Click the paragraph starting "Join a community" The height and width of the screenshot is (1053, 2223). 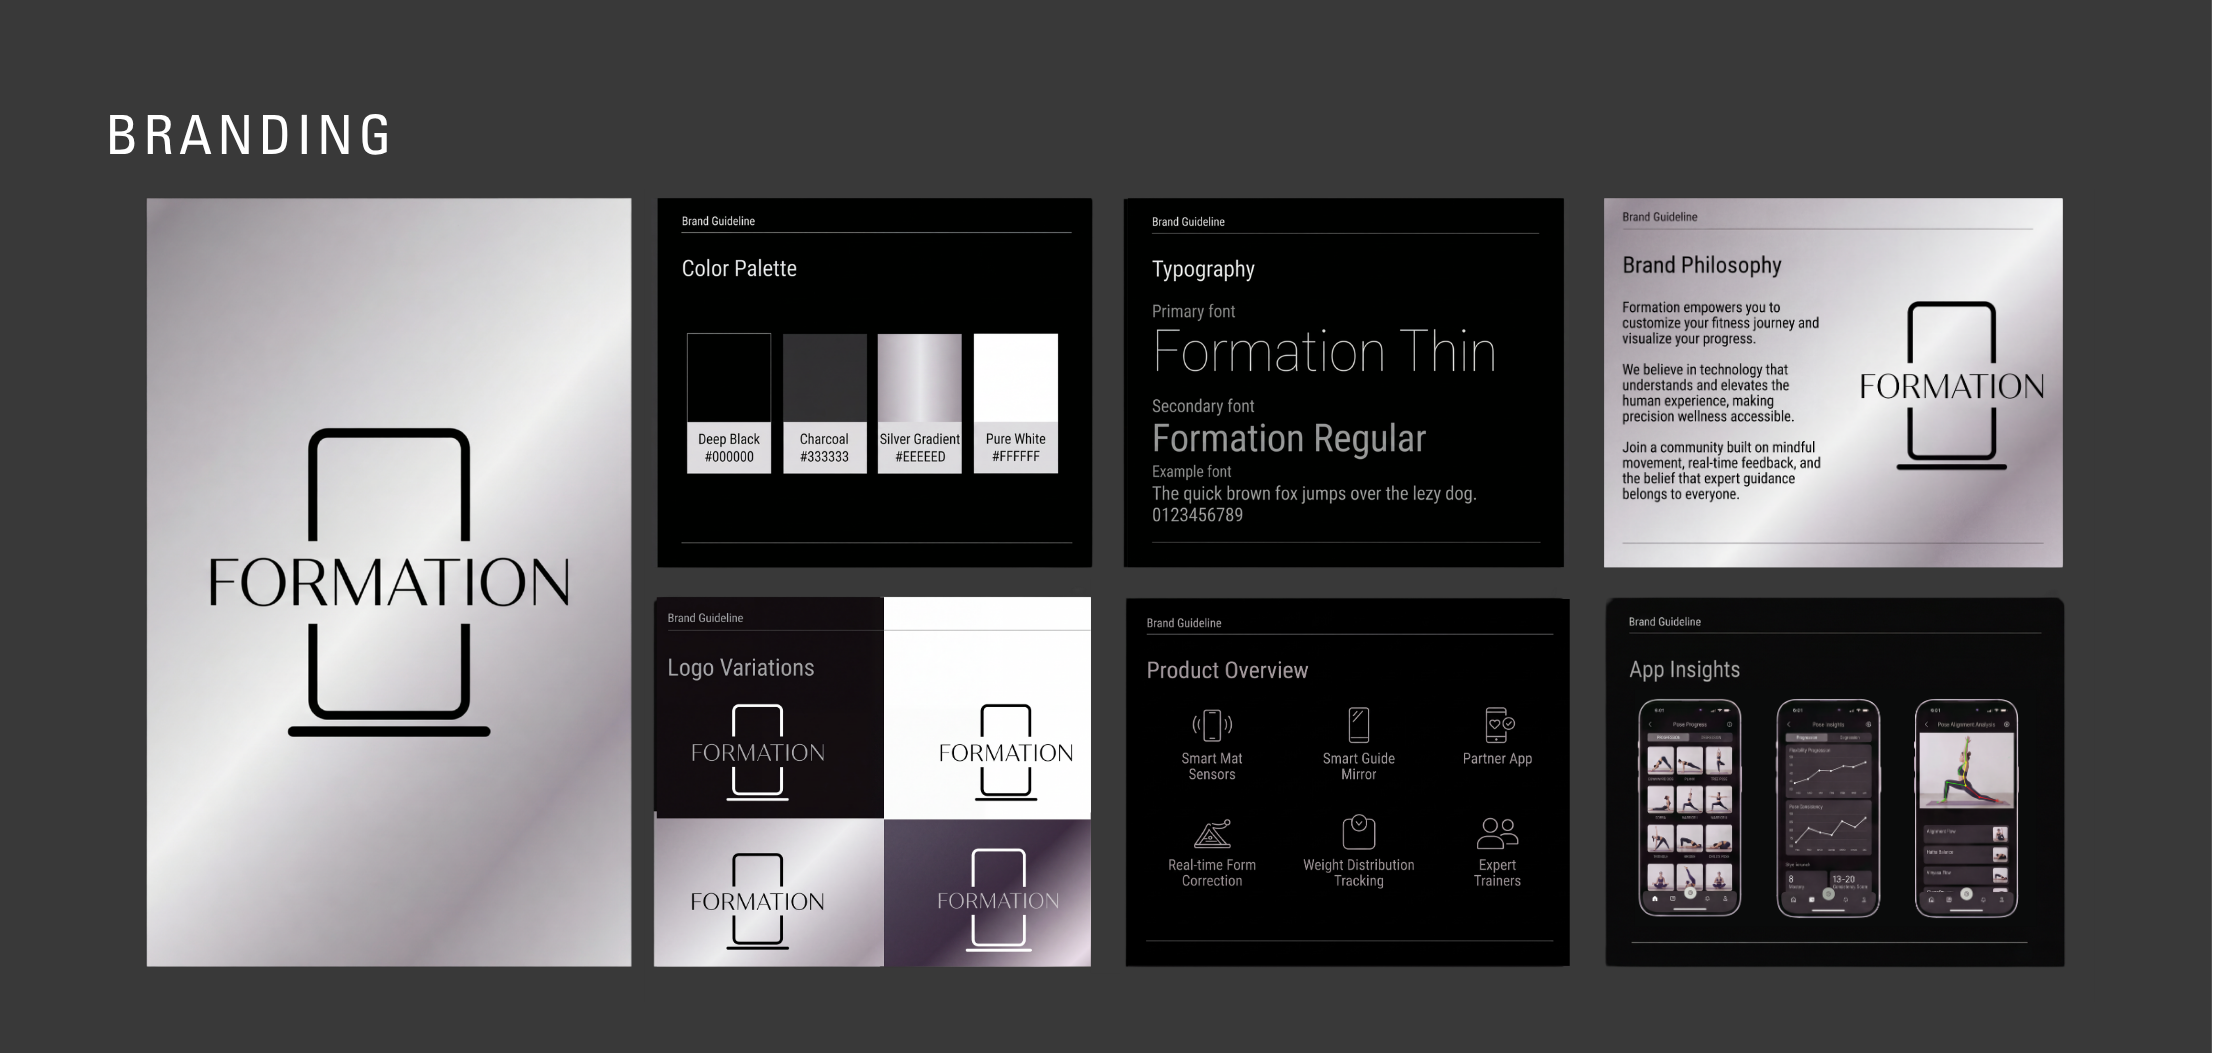click(1721, 471)
